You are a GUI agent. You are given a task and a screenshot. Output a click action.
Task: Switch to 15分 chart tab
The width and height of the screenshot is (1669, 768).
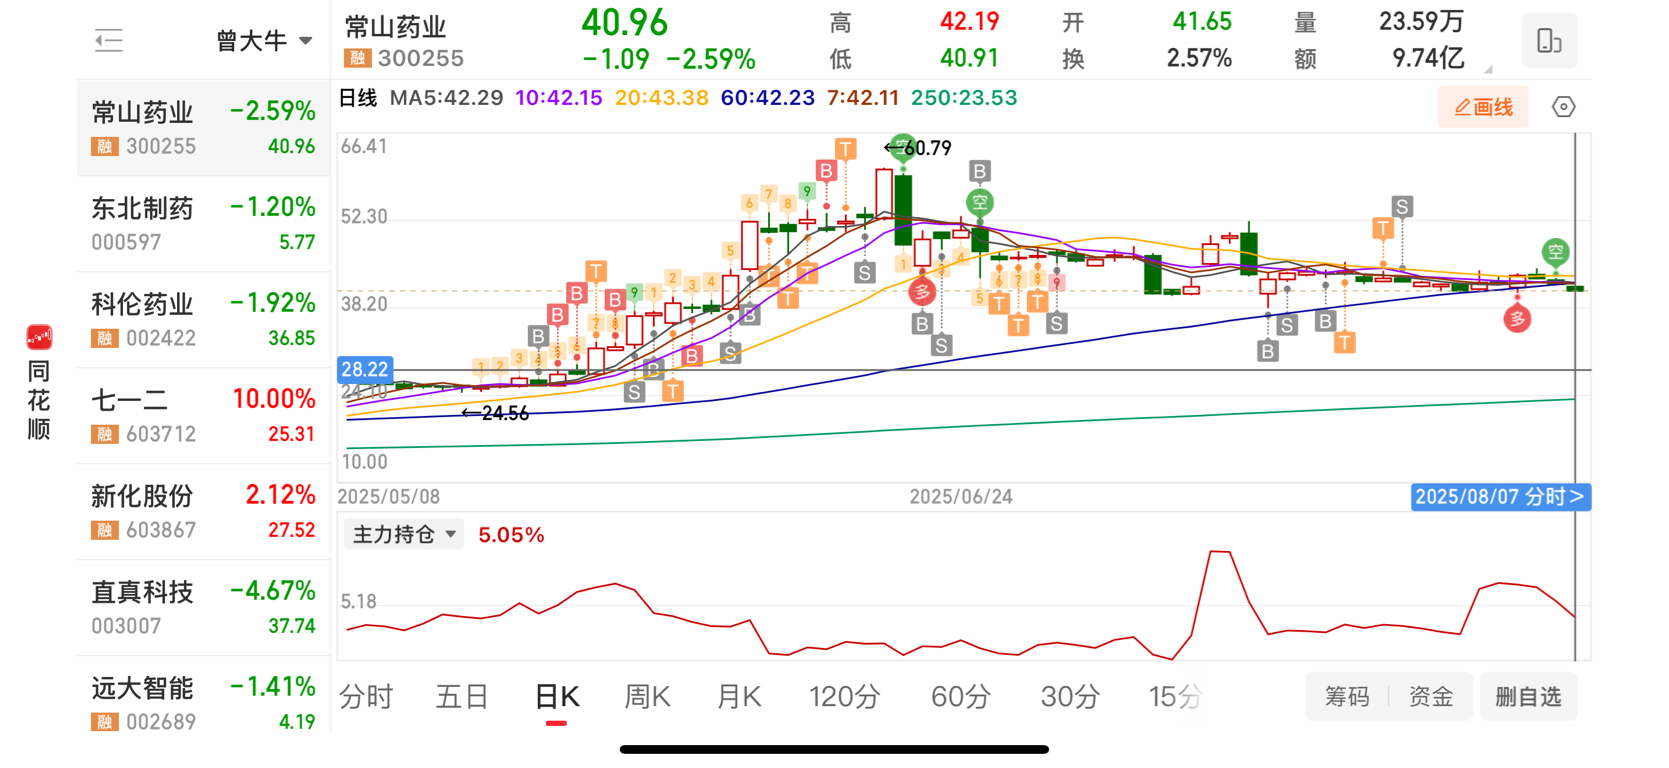pos(1176,697)
